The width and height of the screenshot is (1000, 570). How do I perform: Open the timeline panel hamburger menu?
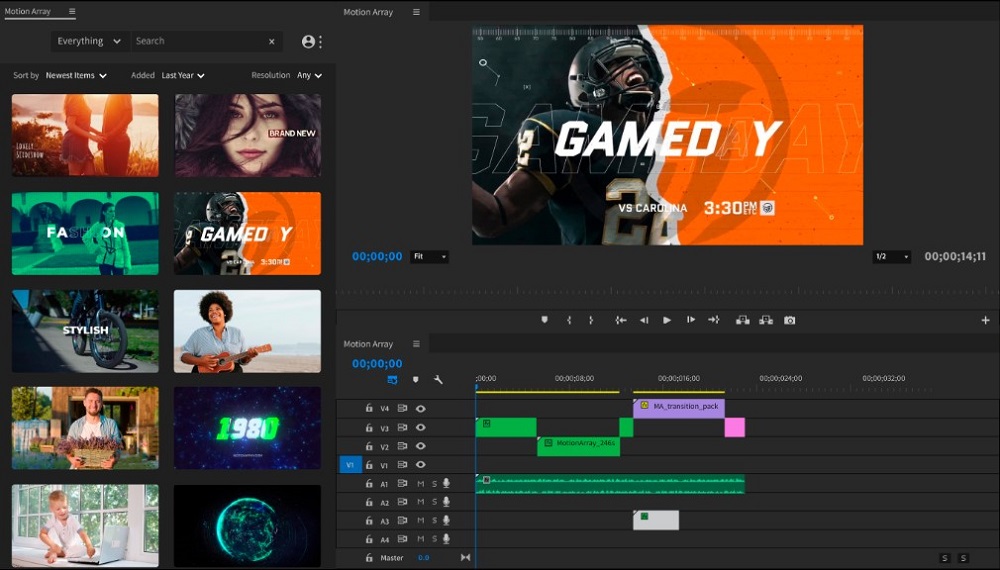click(x=416, y=344)
